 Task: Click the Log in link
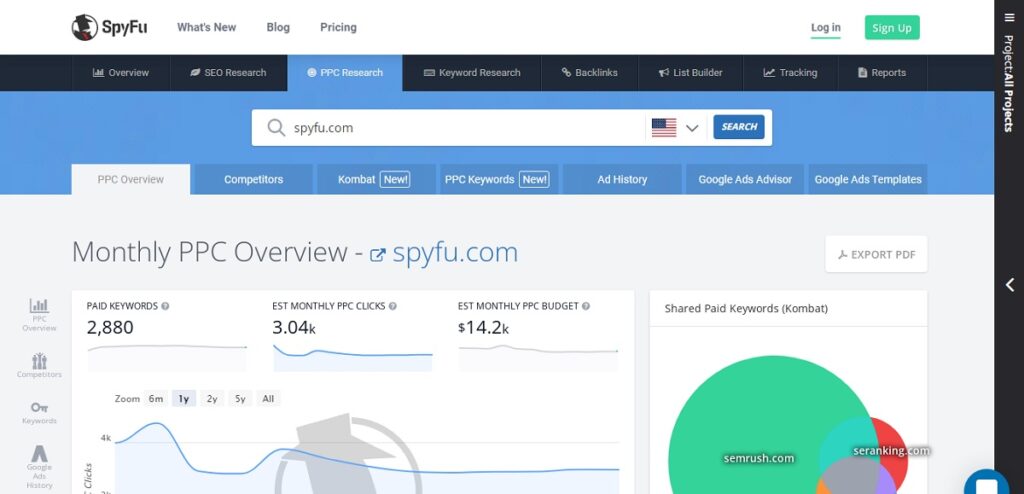[825, 27]
